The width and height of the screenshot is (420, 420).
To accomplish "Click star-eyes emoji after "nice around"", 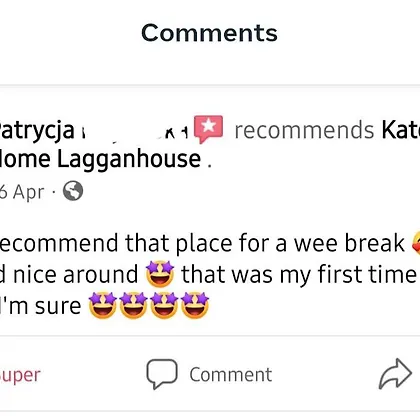I will pos(160,274).
